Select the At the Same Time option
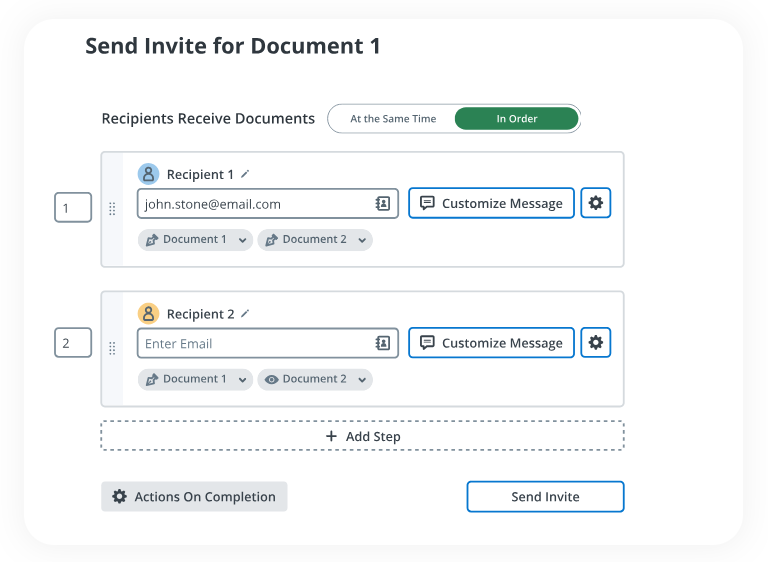This screenshot has height=562, width=768. tap(393, 119)
